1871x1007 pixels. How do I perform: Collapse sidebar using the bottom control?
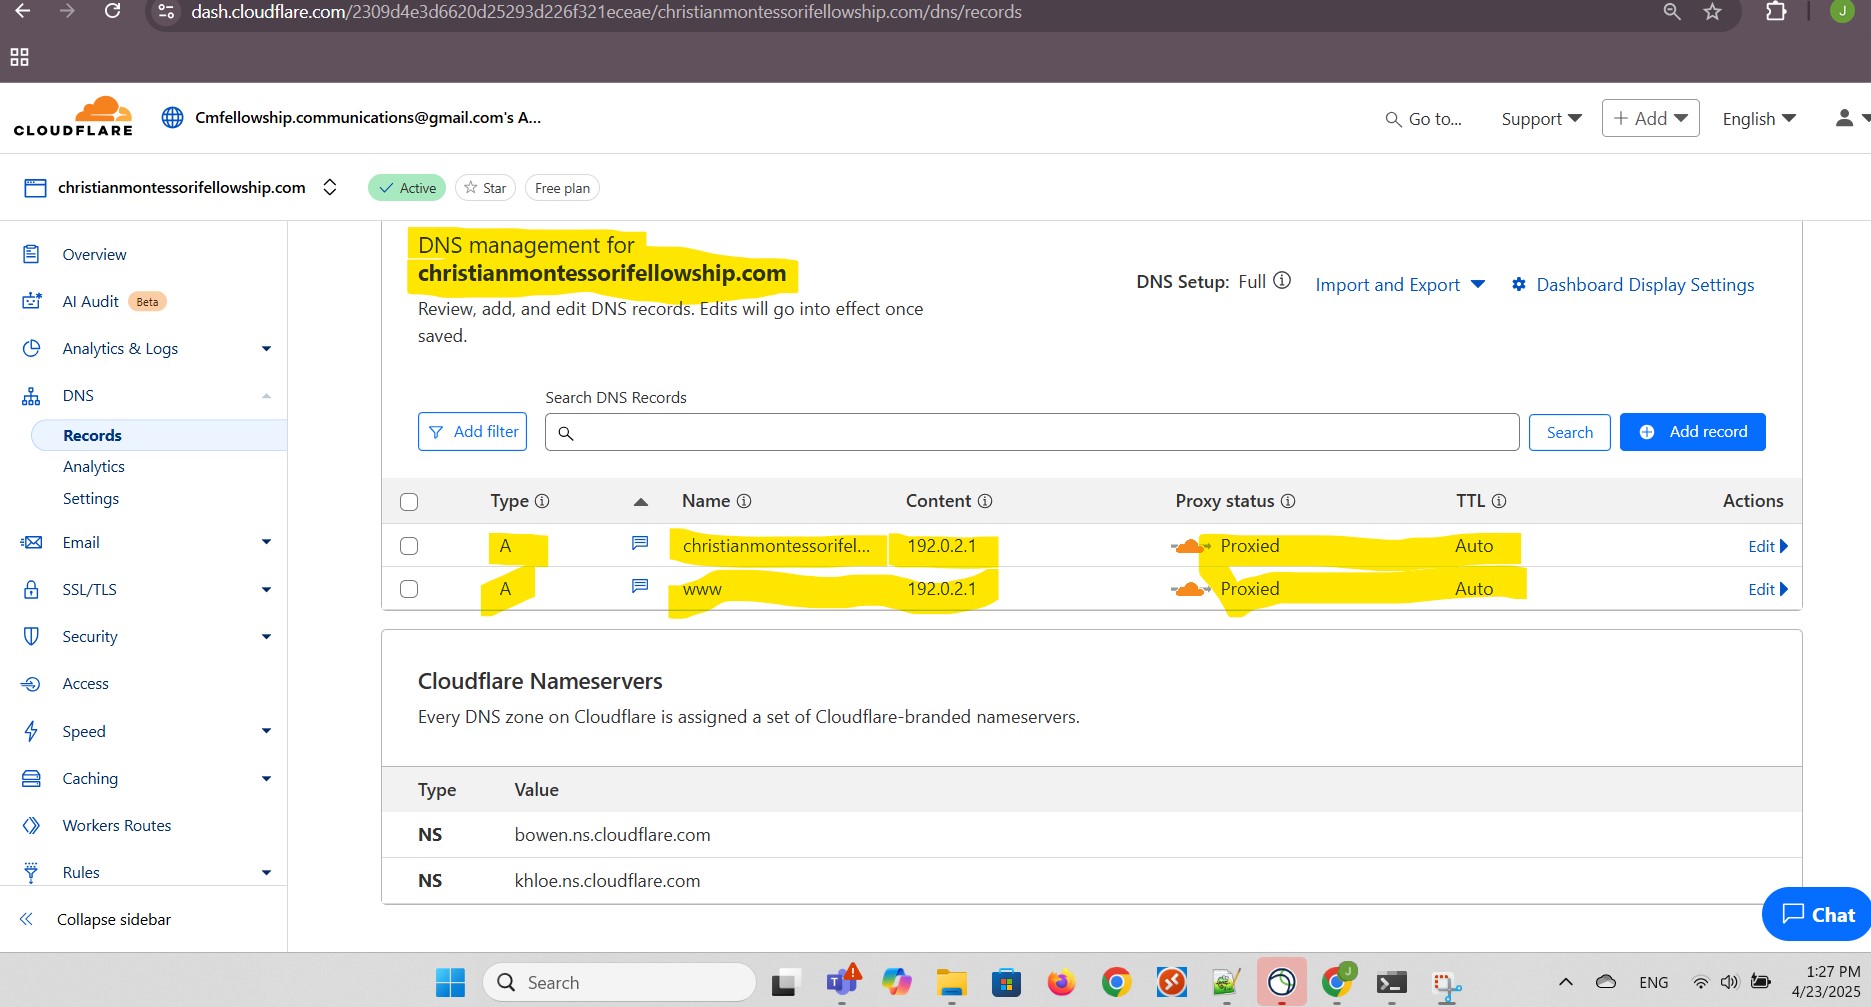click(x=95, y=919)
